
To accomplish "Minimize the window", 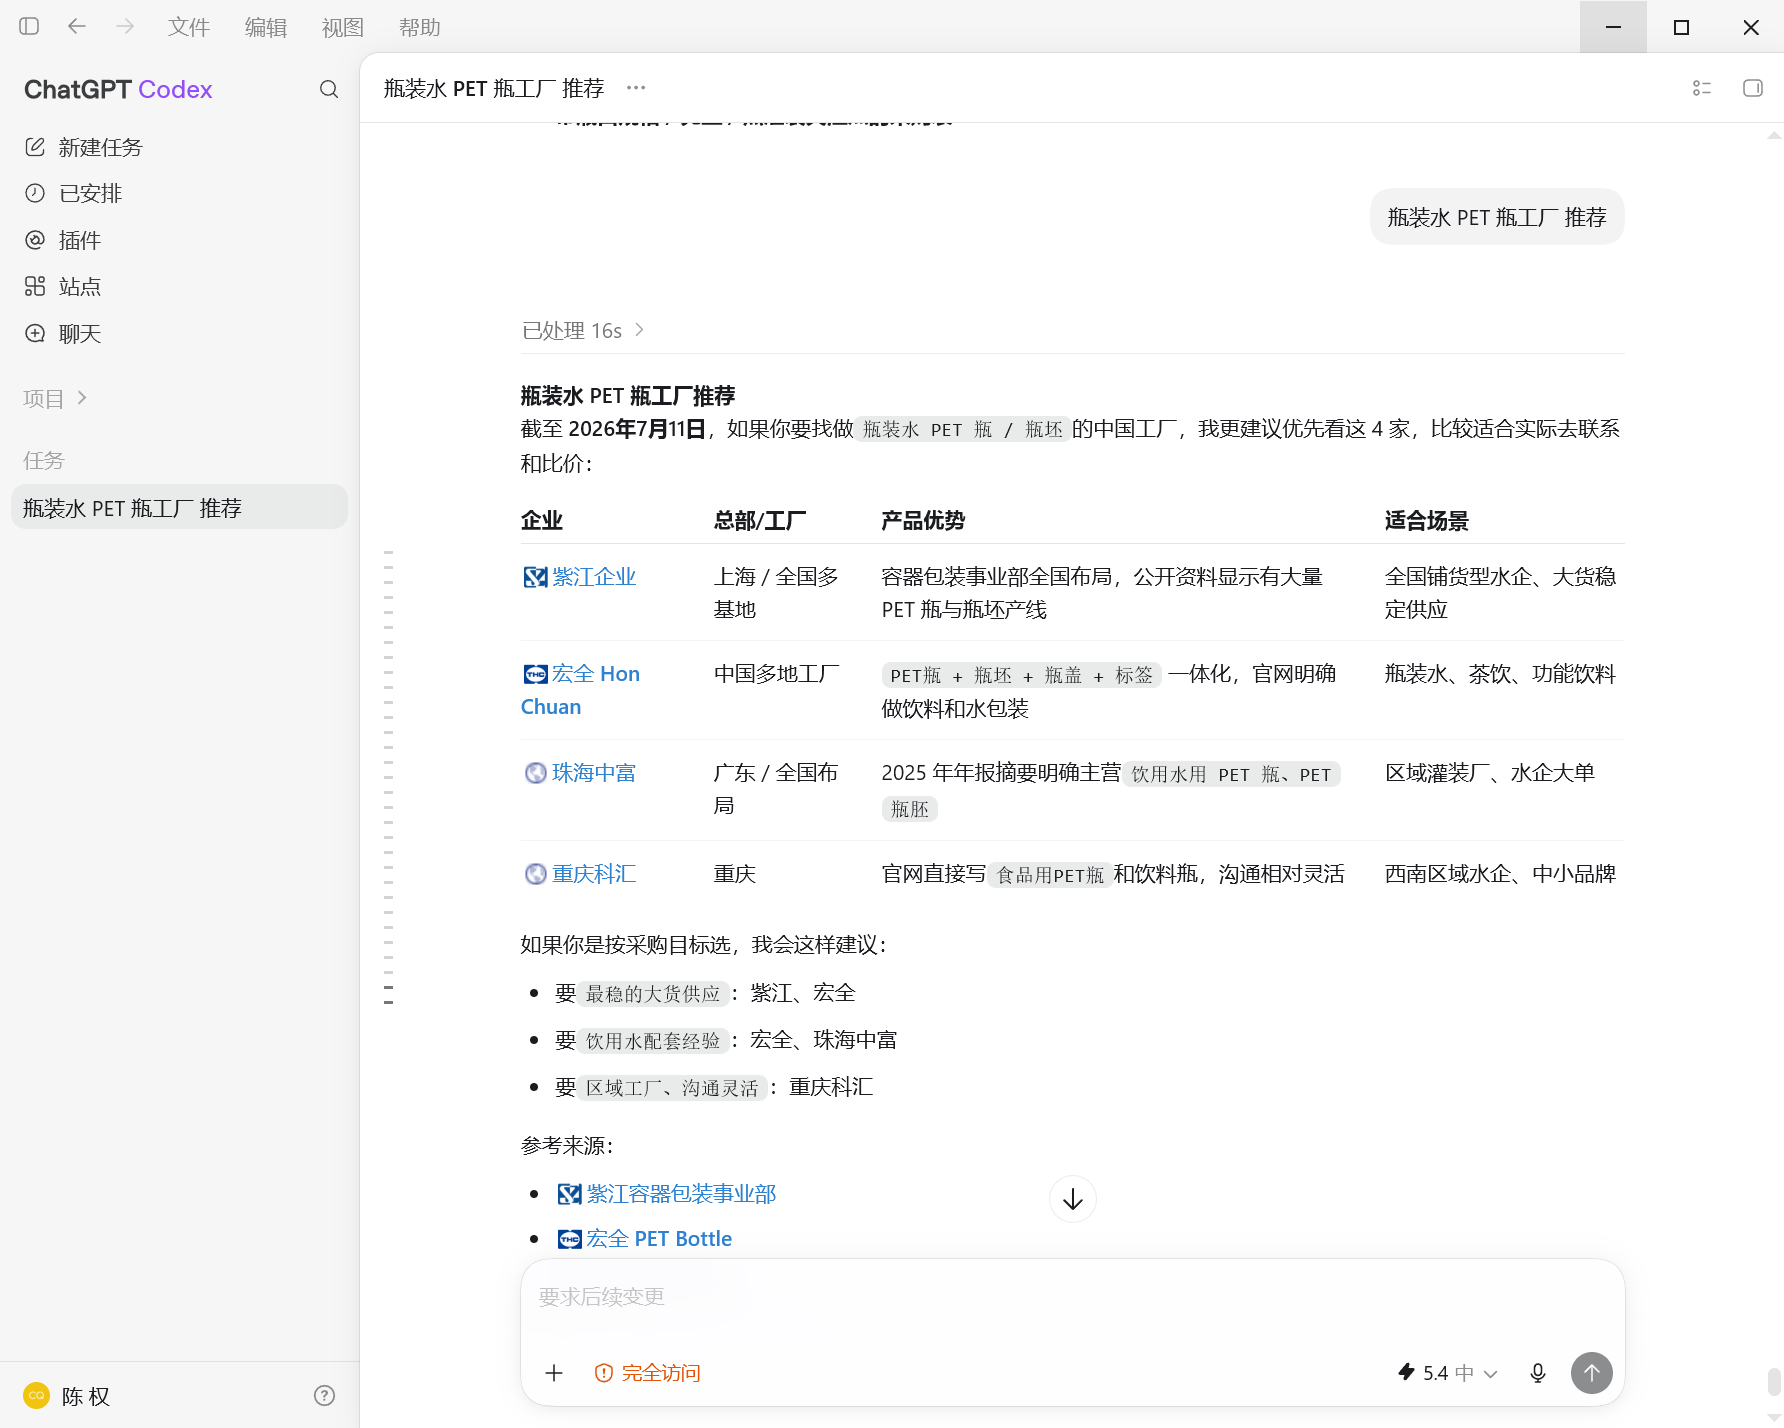I will click(x=1613, y=27).
